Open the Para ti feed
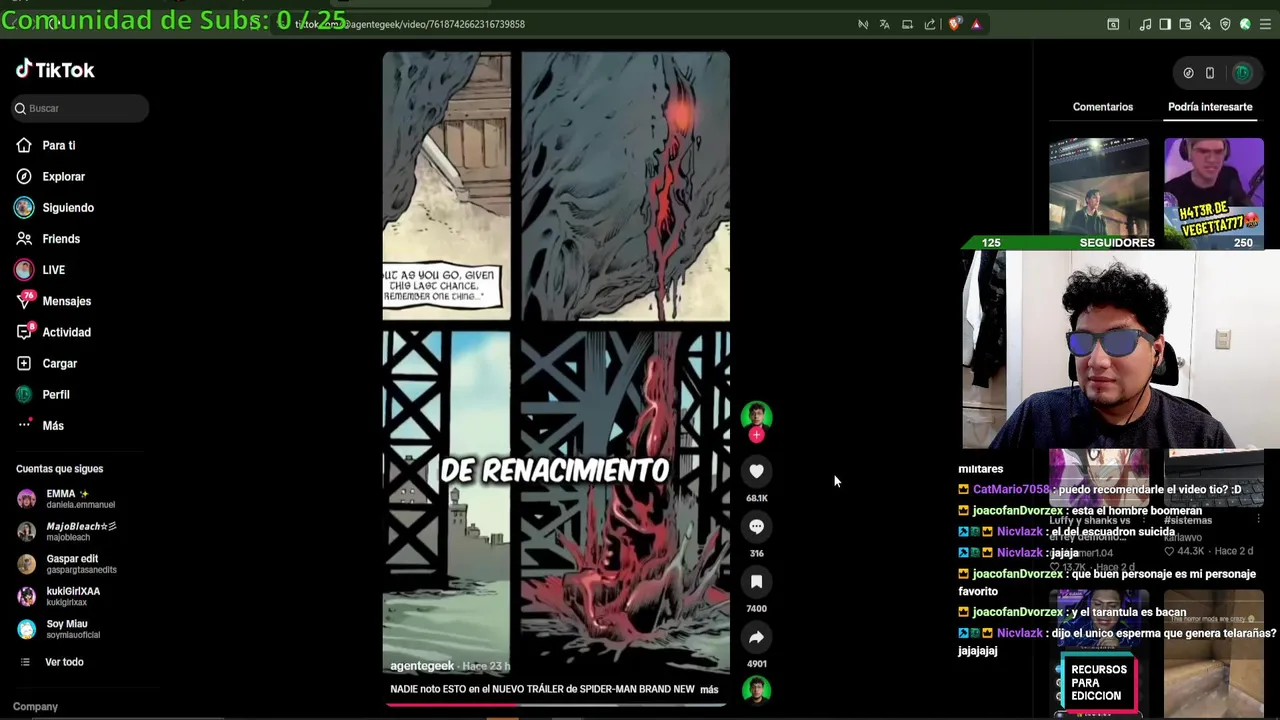The height and width of the screenshot is (720, 1280). click(x=59, y=145)
